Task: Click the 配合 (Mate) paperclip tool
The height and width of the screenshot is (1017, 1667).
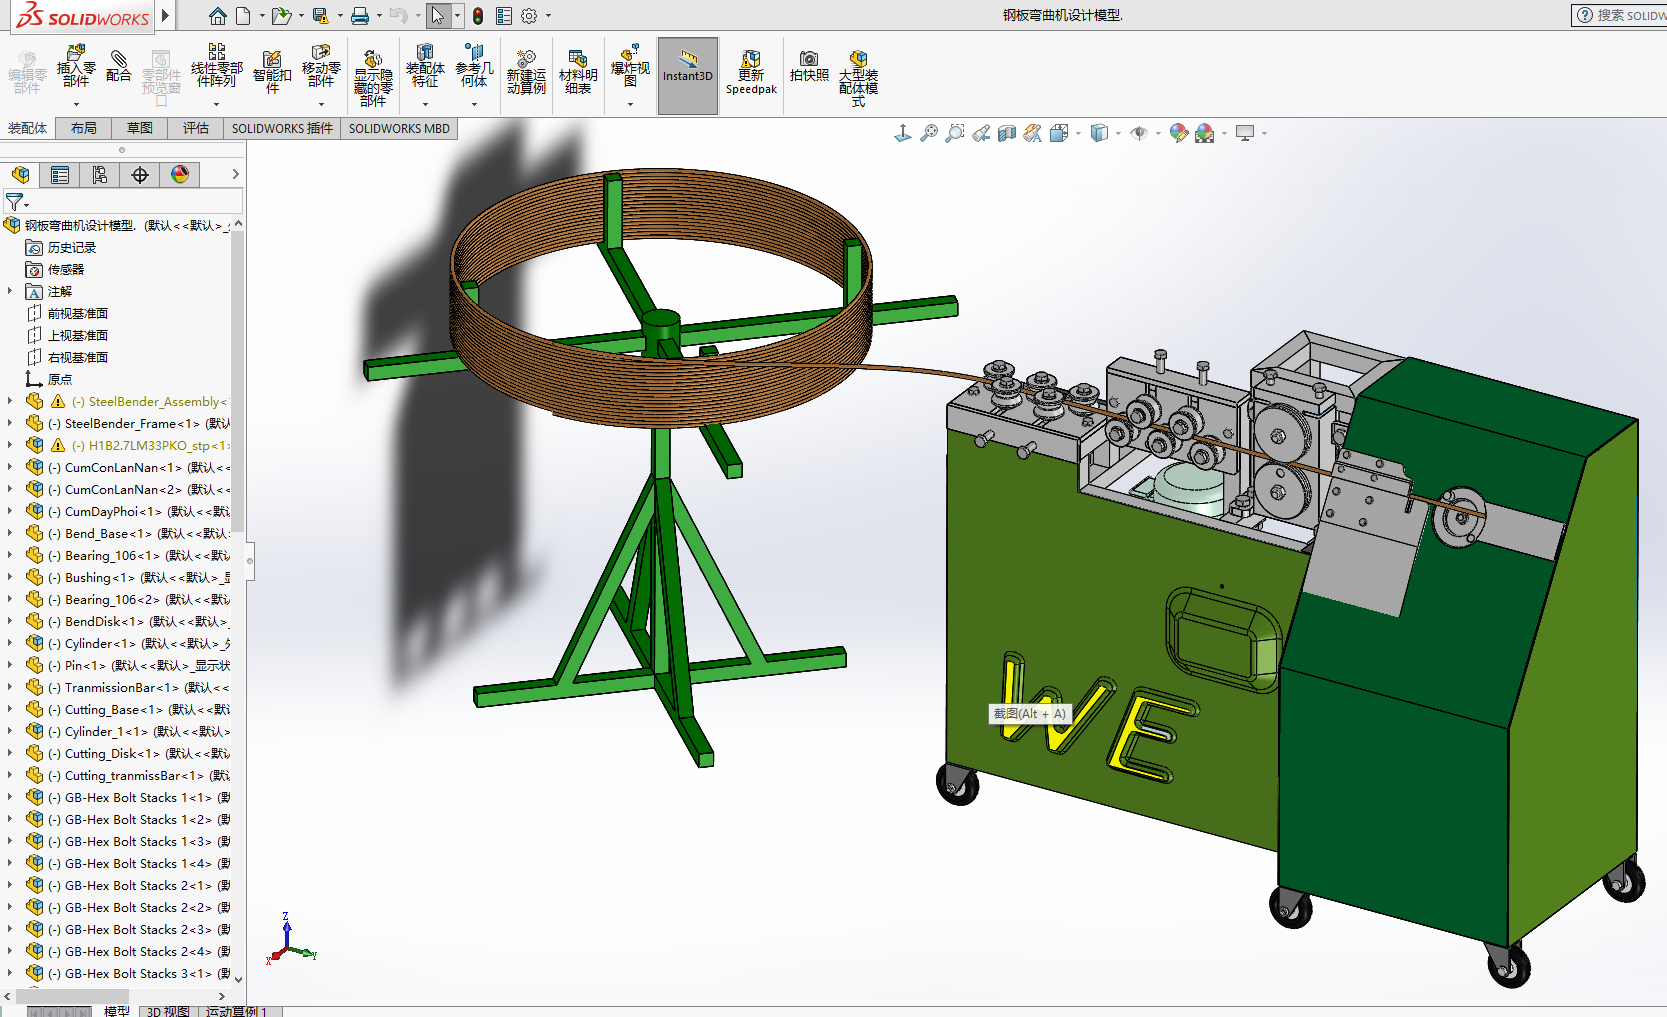Action: tap(118, 66)
